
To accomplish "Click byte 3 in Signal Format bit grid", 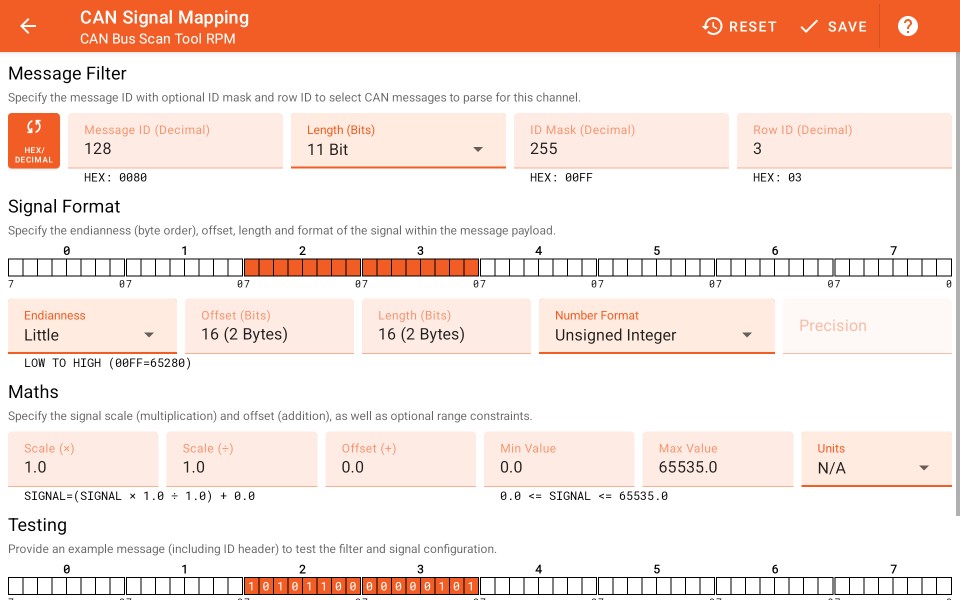I will 421,267.
